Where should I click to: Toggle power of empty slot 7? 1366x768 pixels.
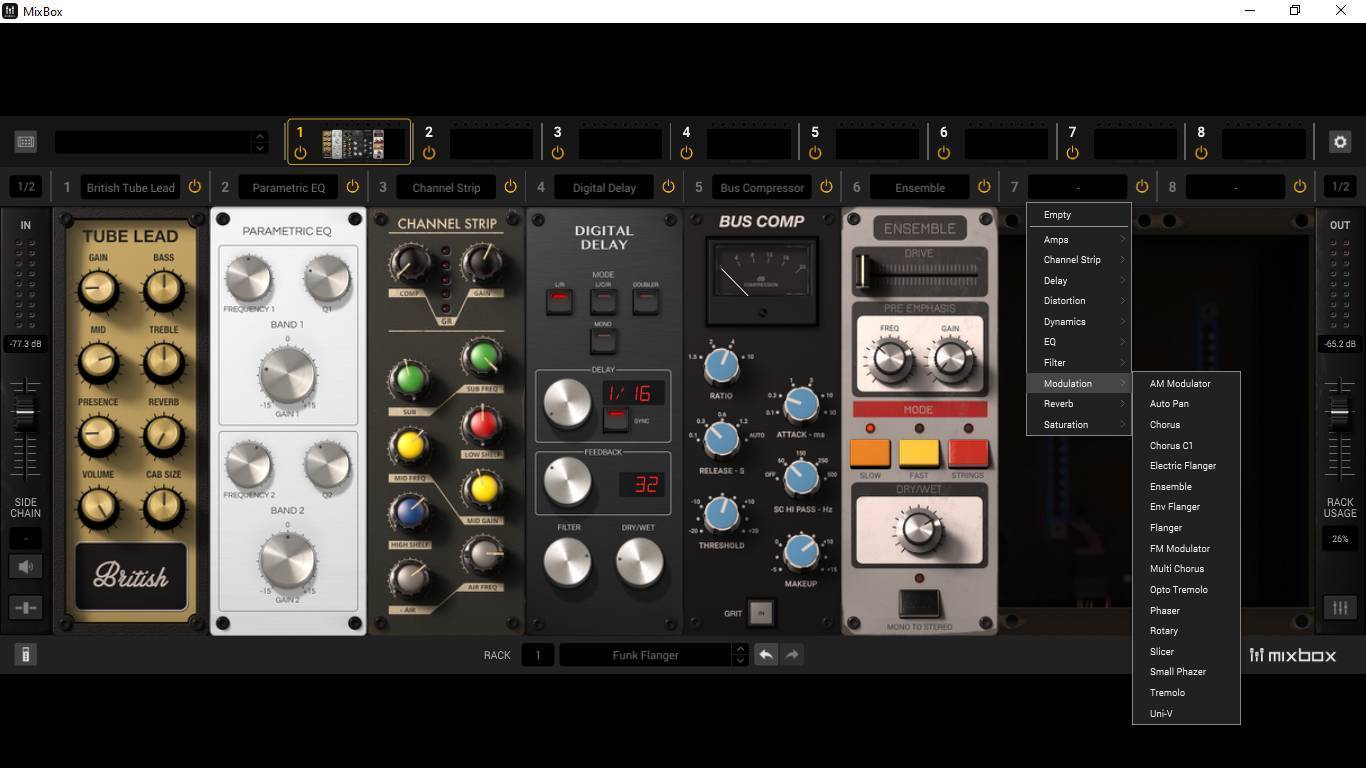pos(1142,187)
